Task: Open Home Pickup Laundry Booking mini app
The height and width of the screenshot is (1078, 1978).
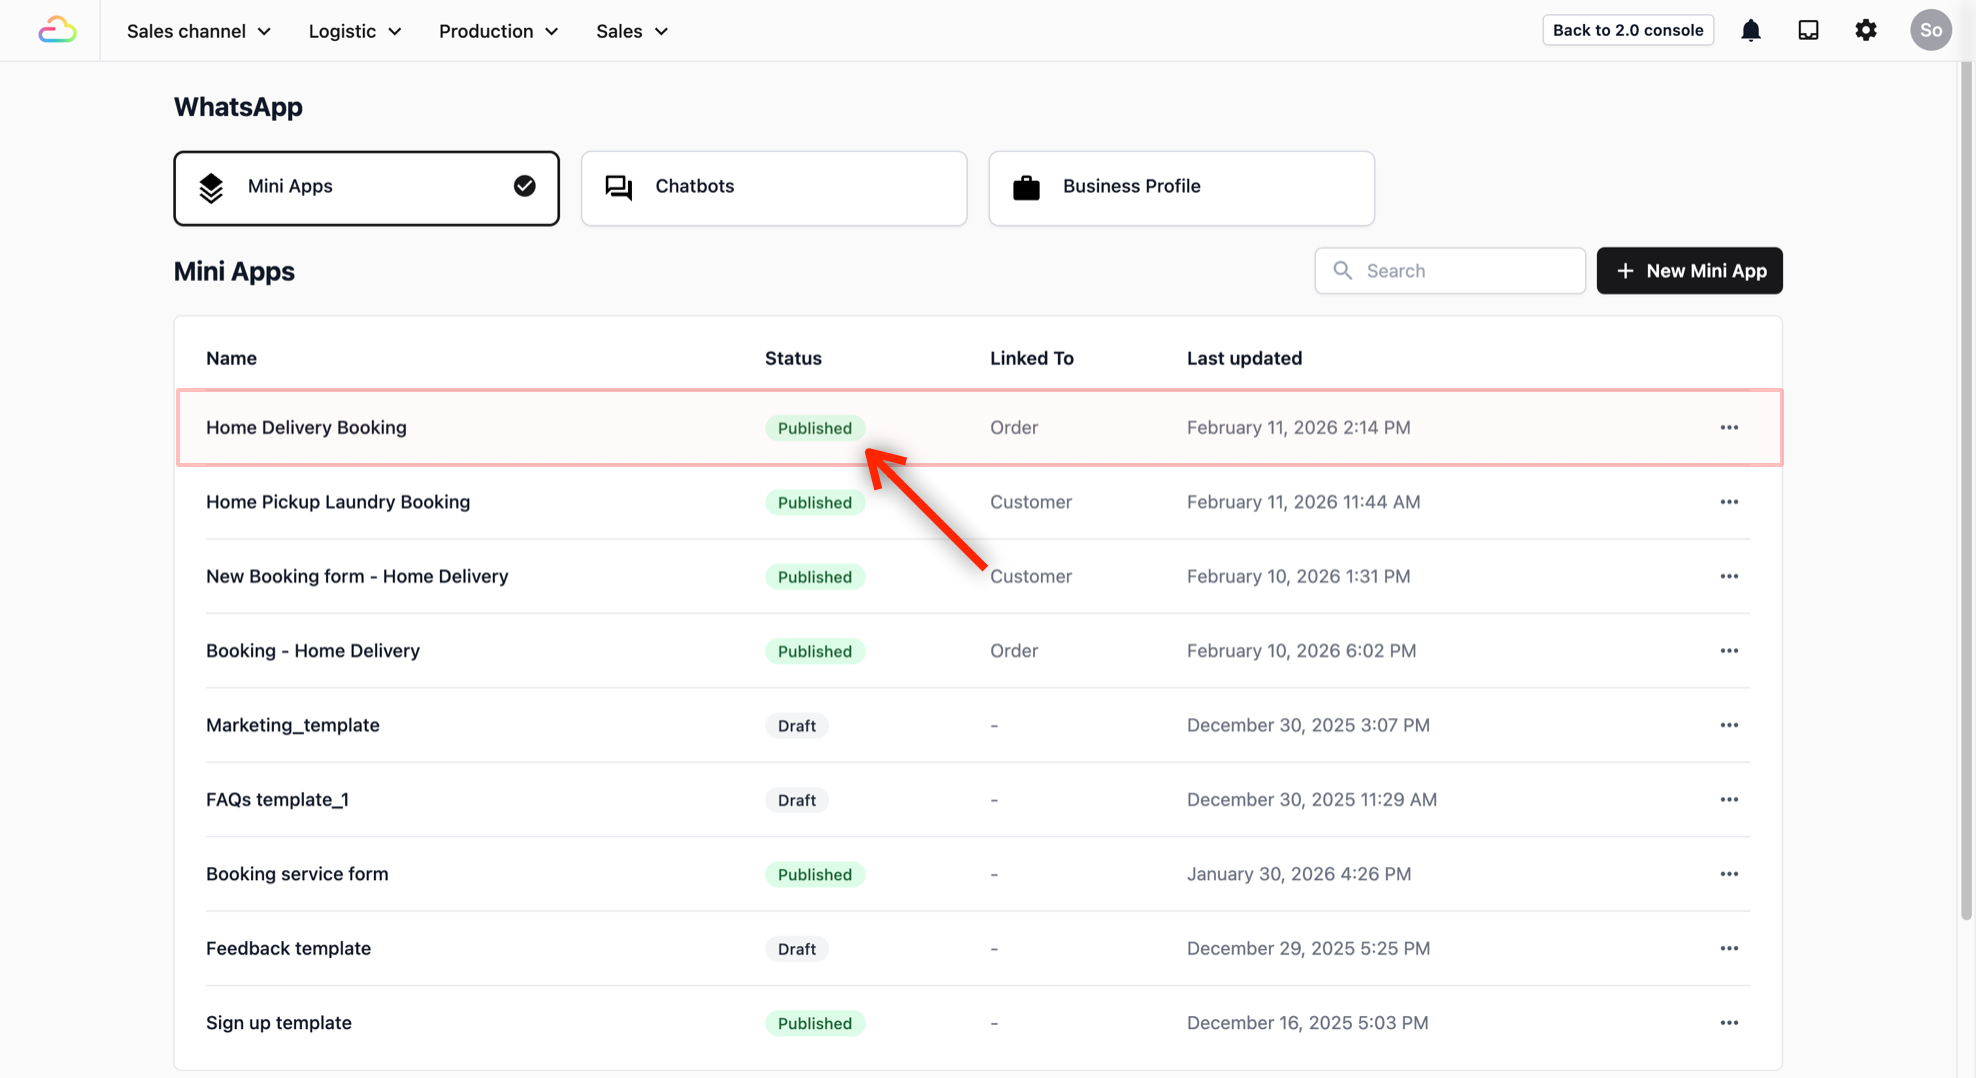Action: (x=338, y=502)
